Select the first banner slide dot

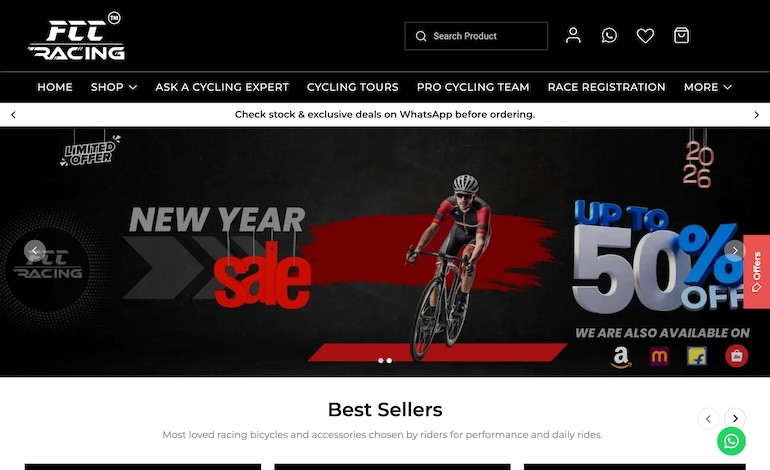(381, 360)
